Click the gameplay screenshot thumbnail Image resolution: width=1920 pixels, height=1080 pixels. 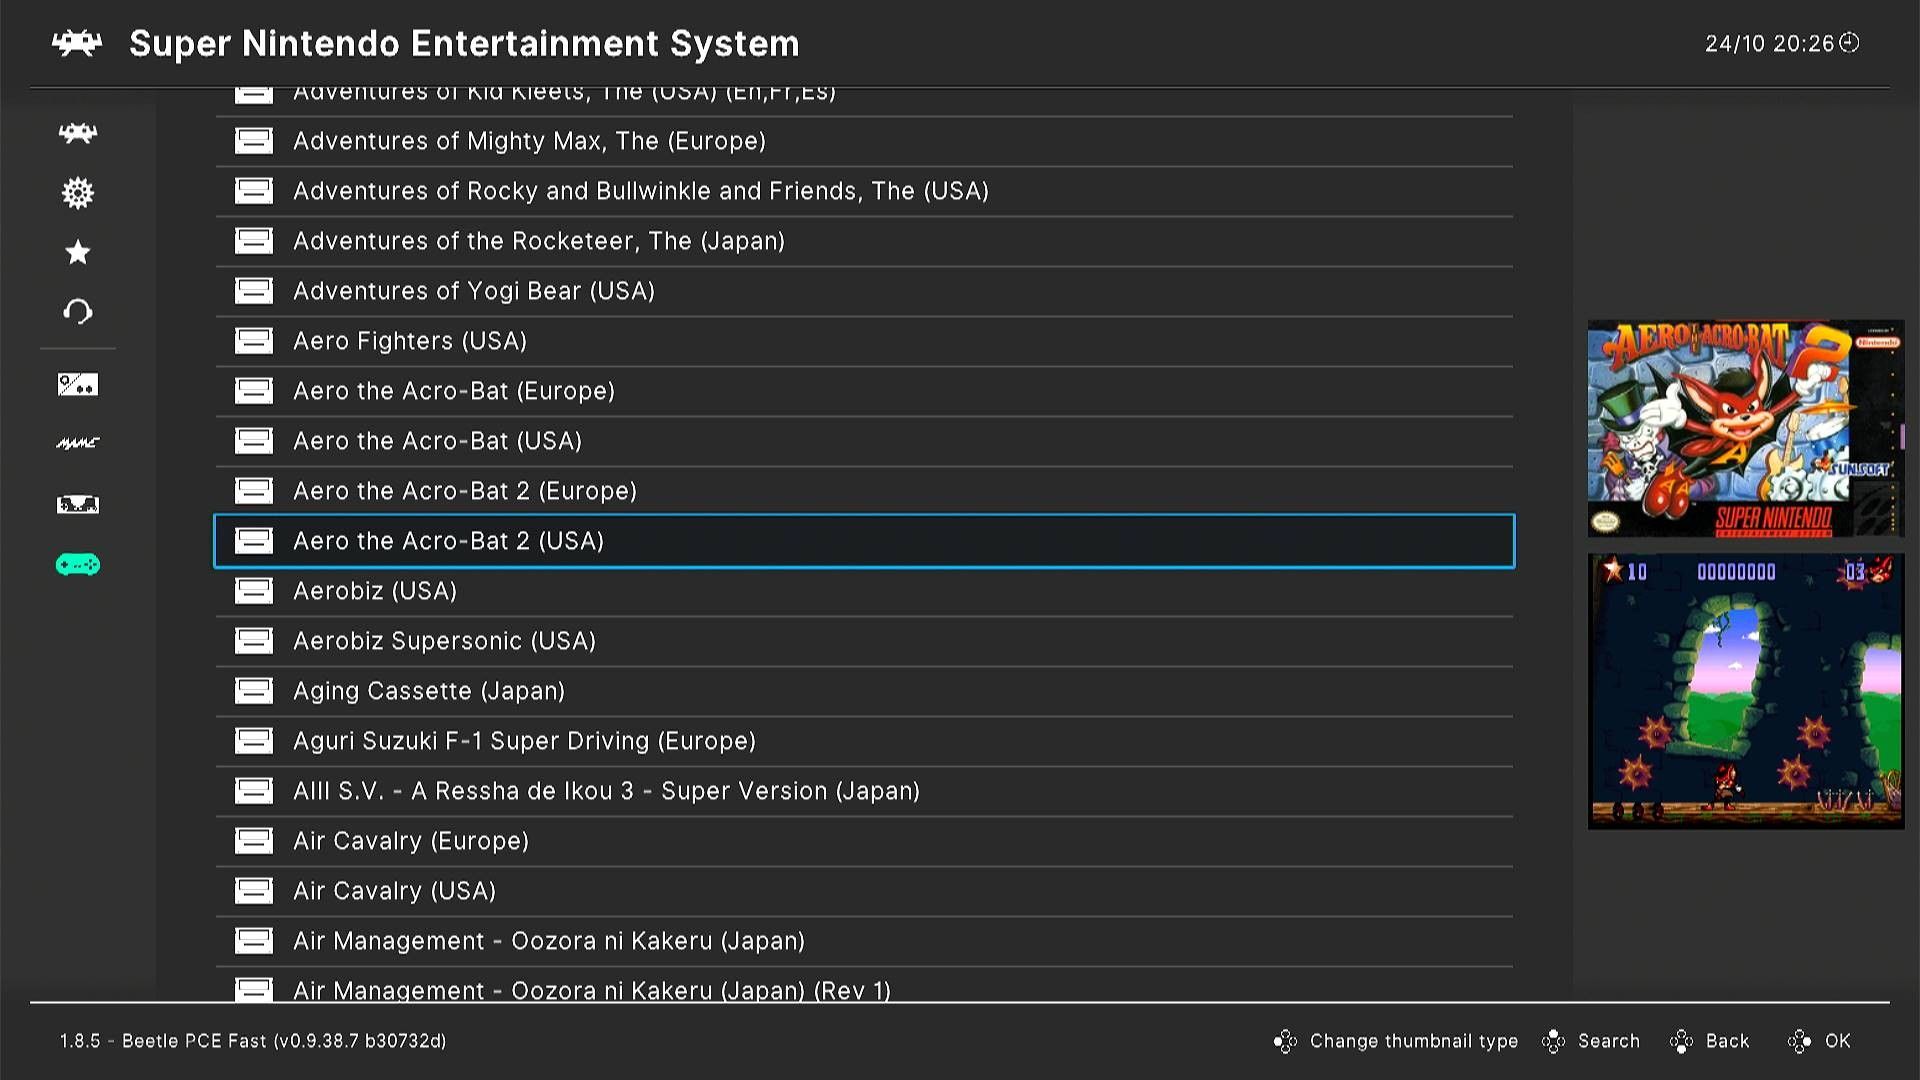pos(1745,691)
